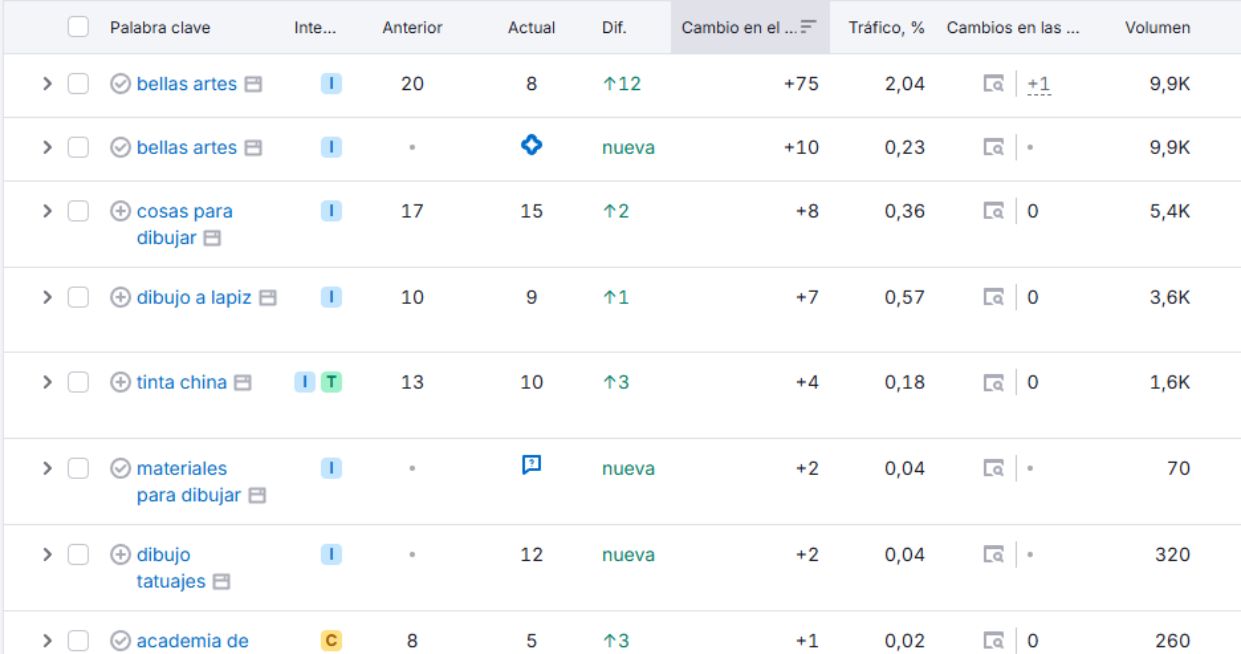
Task: Open the tinta china keyword link
Action: click(x=181, y=382)
